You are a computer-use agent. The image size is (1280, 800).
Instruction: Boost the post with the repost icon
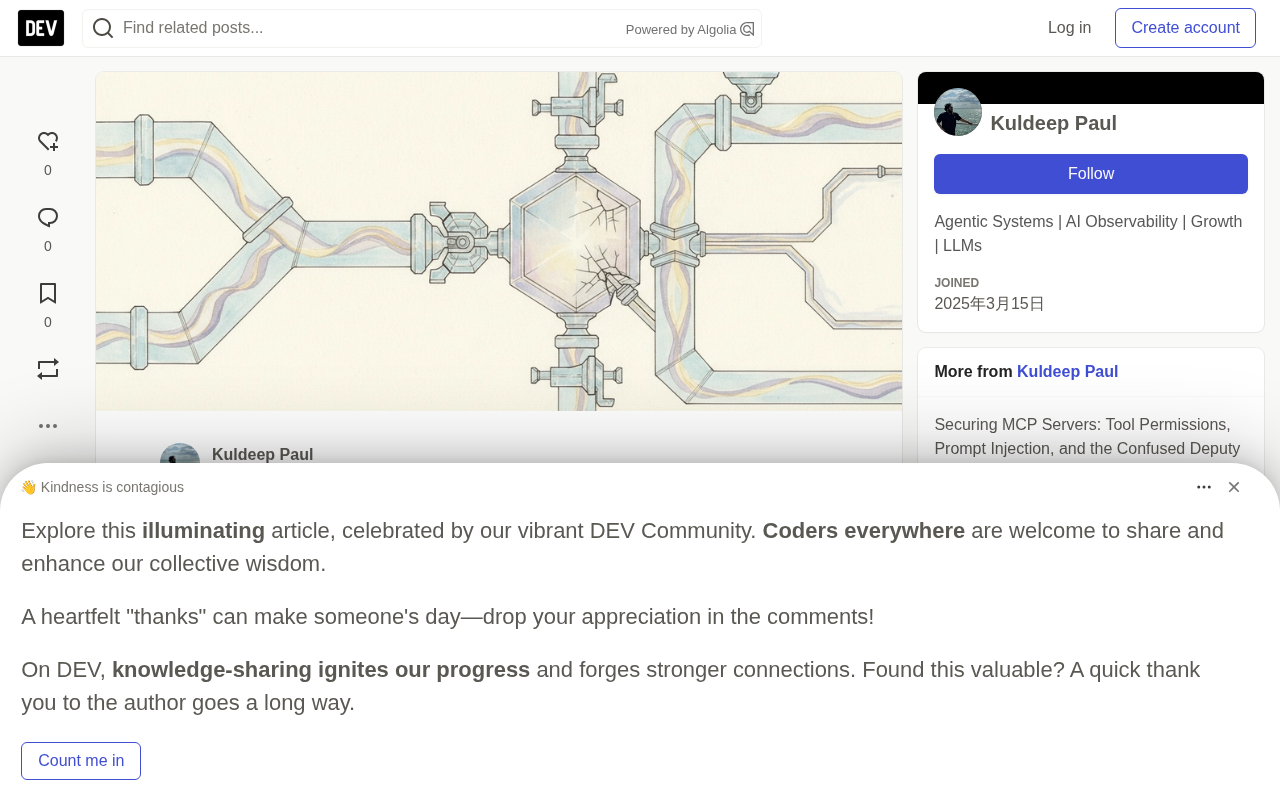click(48, 369)
